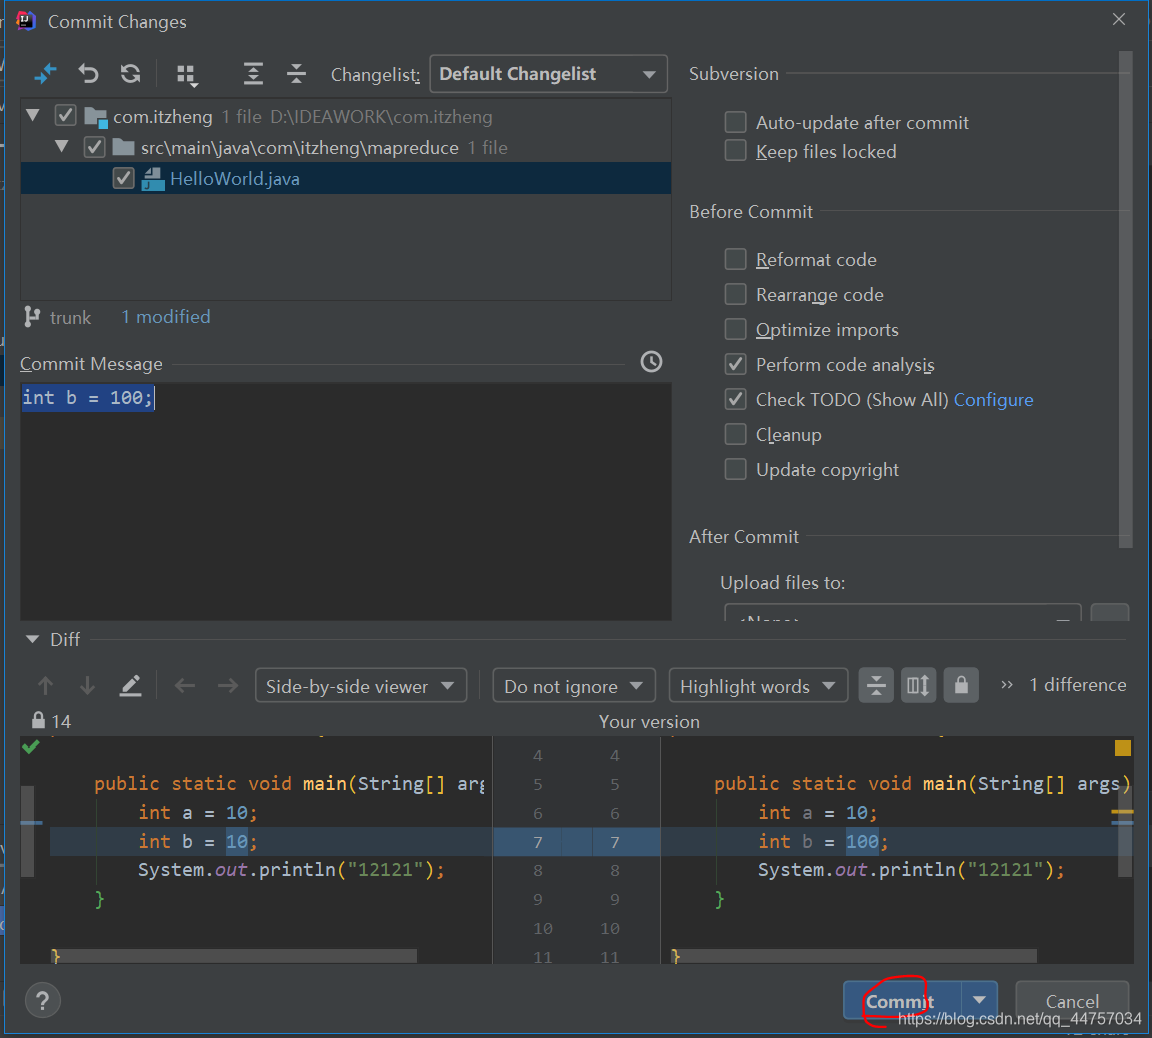1152x1038 pixels.
Task: Click the Configure link for TODO check
Action: point(993,400)
